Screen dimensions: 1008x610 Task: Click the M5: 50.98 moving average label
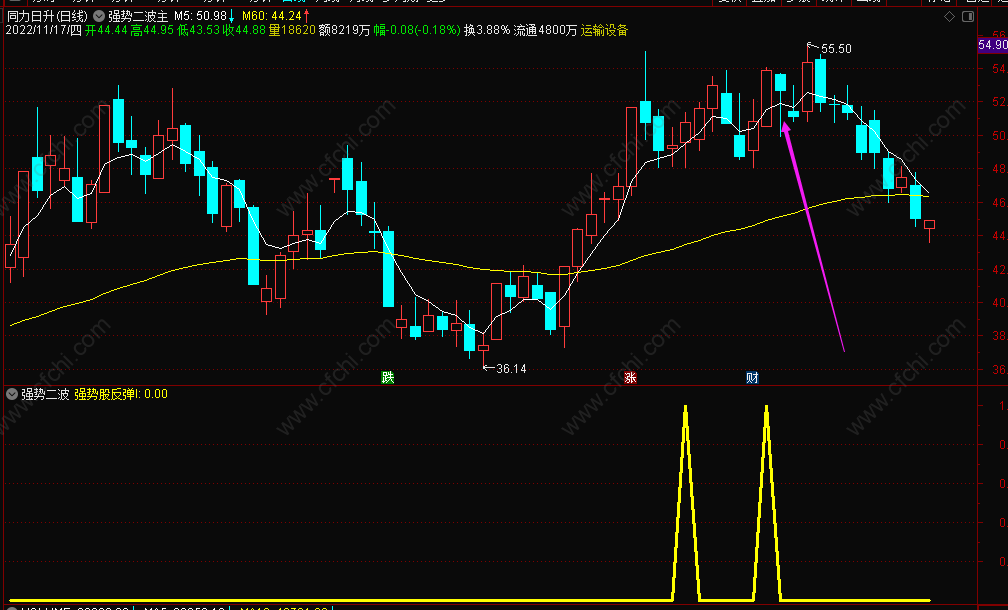click(201, 16)
